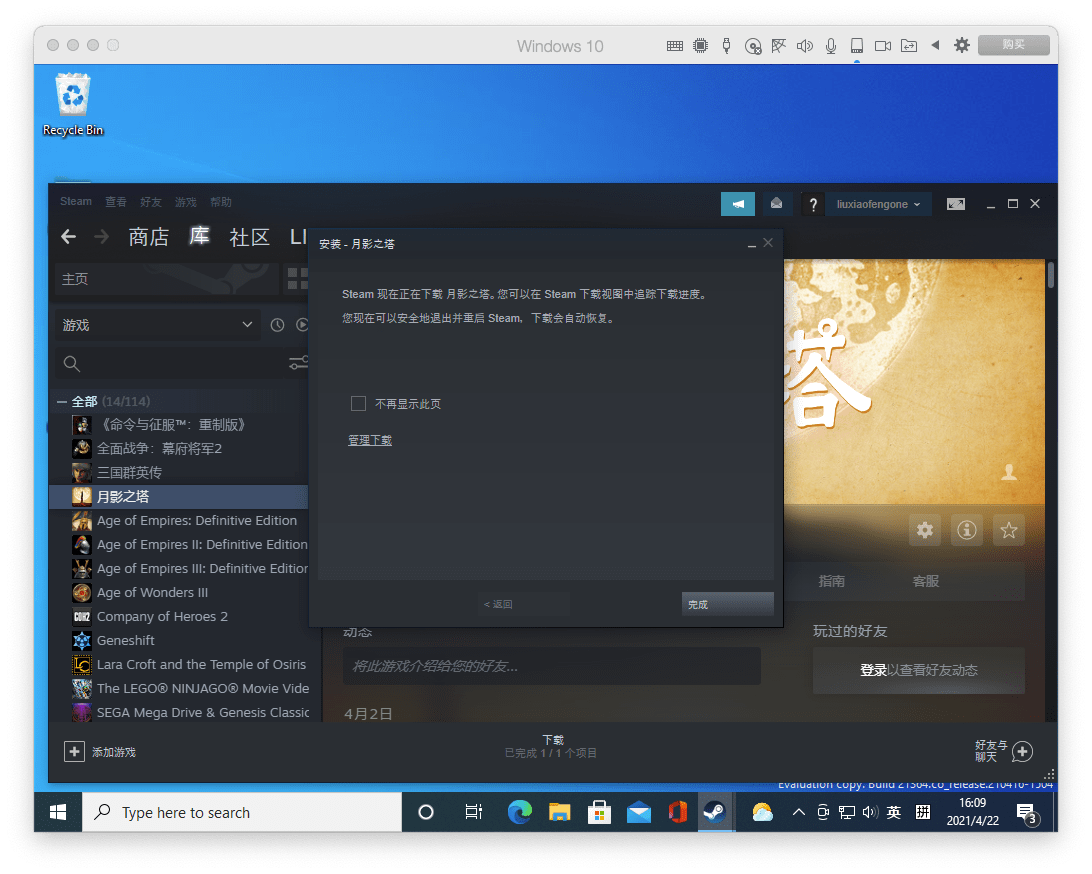Open the 好友 menu
The image size is (1092, 874).
pos(150,202)
